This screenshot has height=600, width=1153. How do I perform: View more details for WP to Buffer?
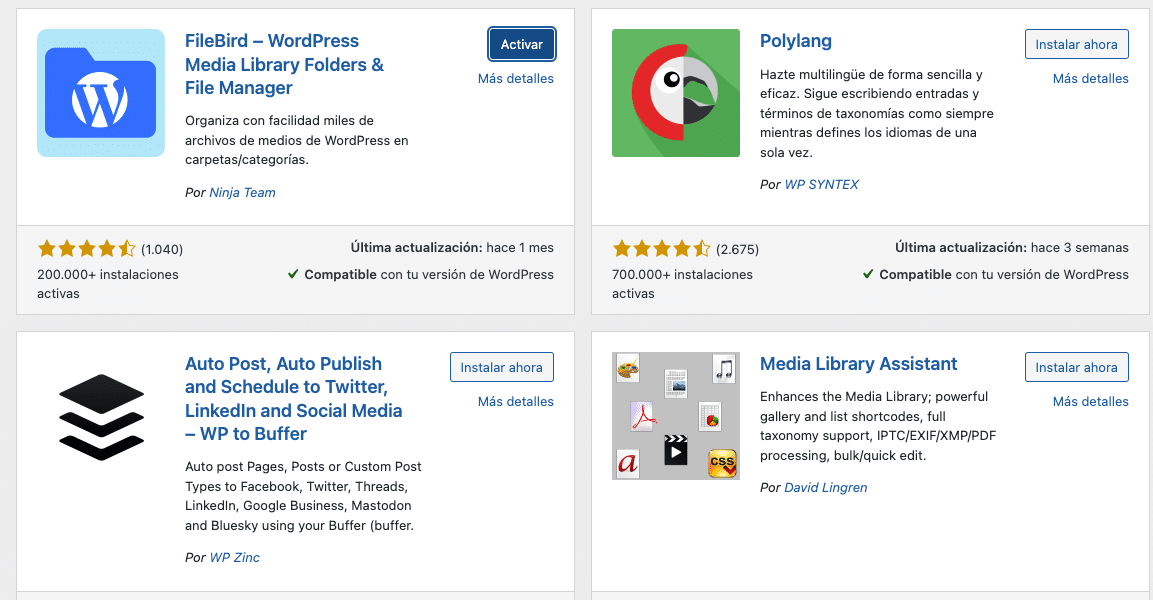pos(515,402)
